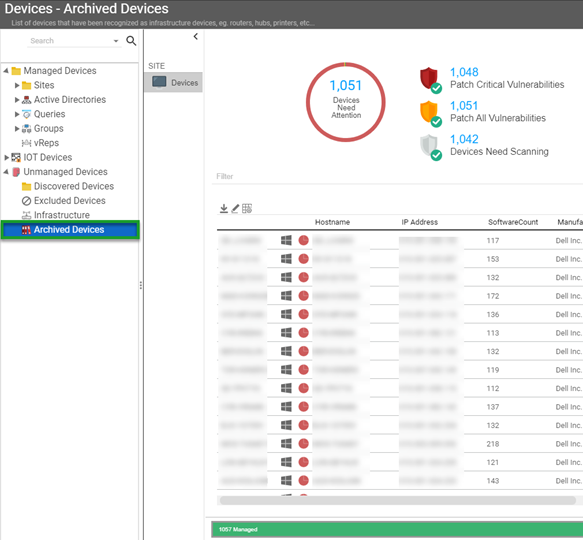Expand the IOT Devices node
The width and height of the screenshot is (583, 540).
click(x=6, y=157)
